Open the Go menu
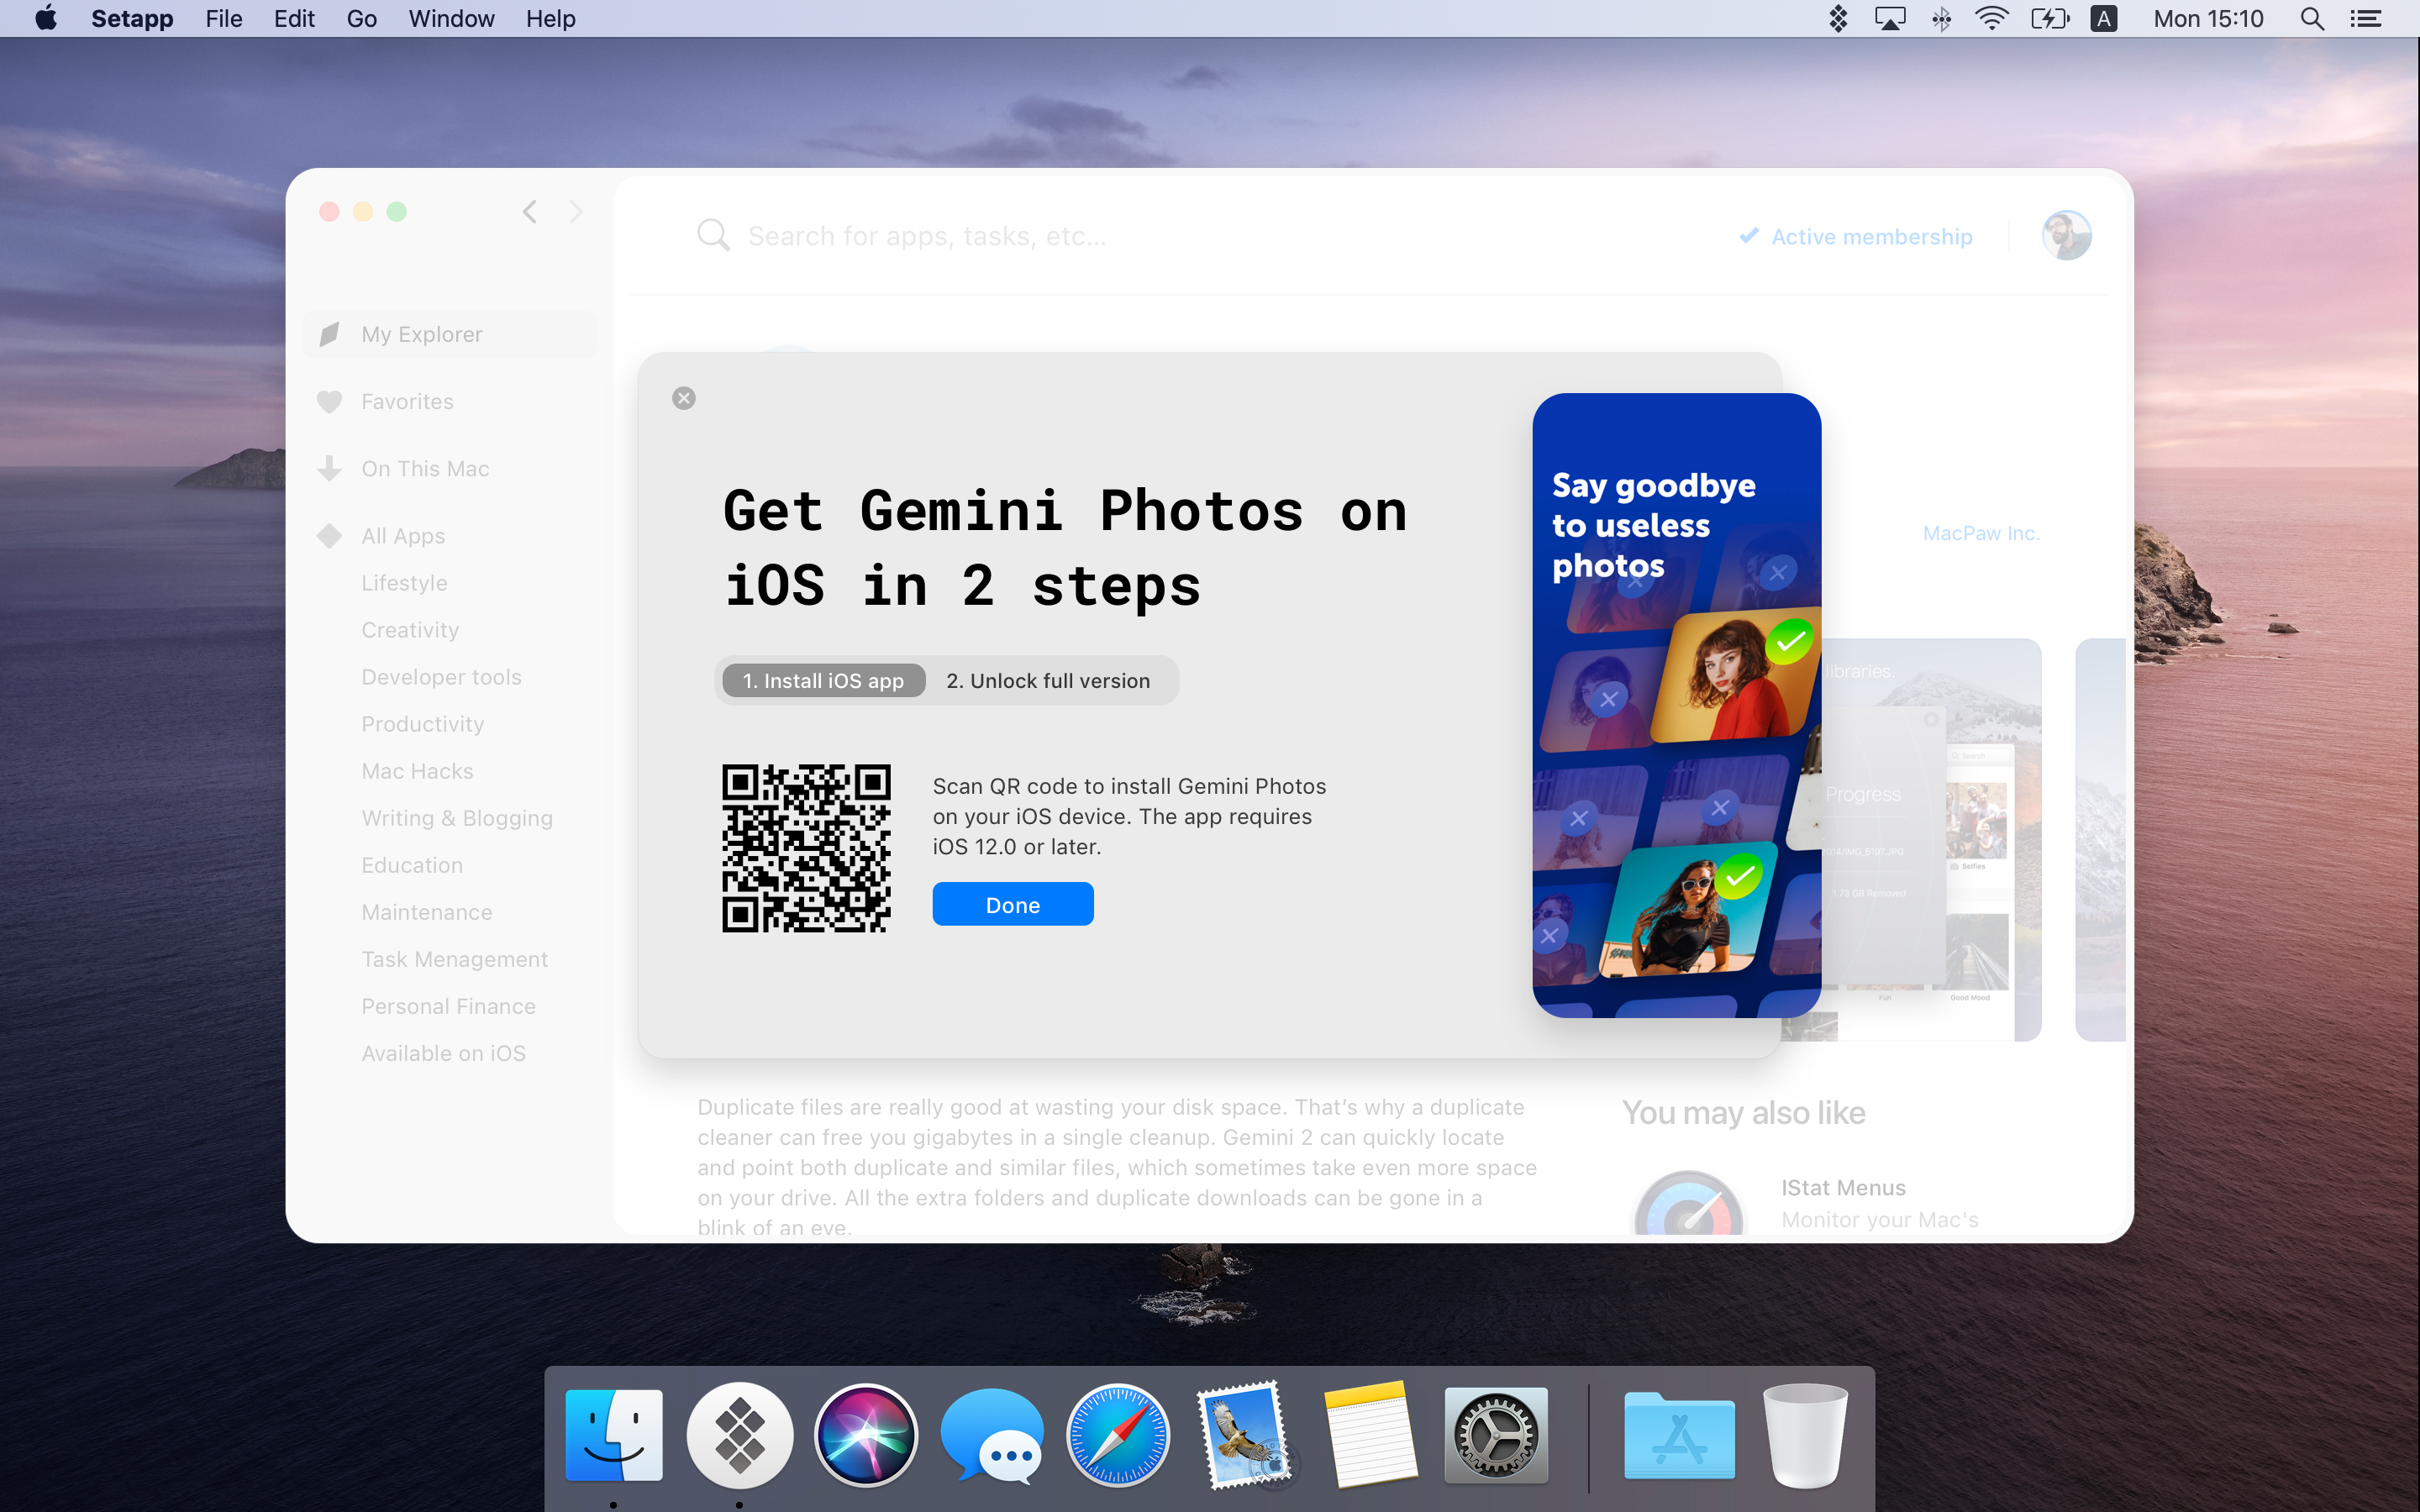 click(x=361, y=19)
